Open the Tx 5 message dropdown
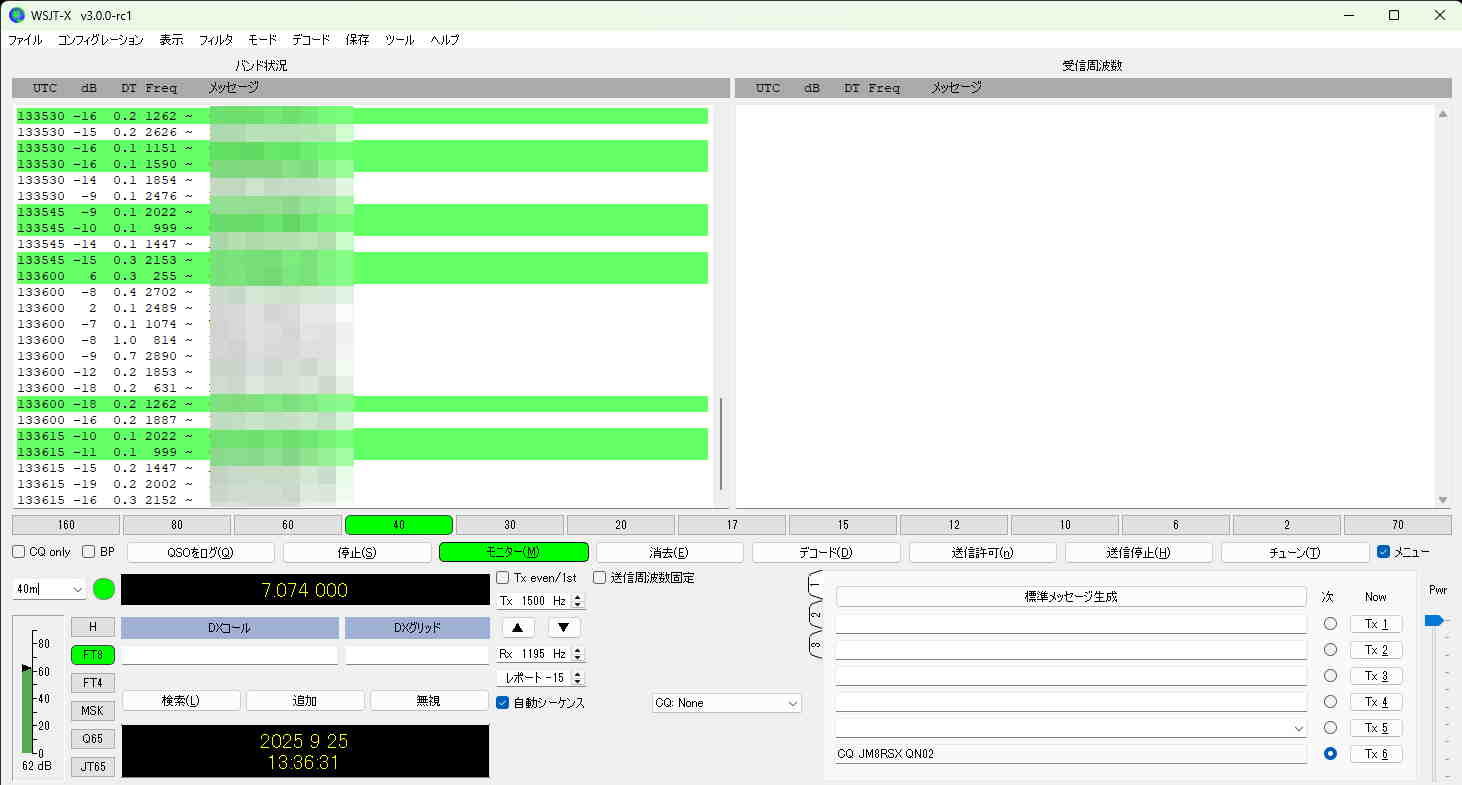1462x785 pixels. tap(1298, 728)
